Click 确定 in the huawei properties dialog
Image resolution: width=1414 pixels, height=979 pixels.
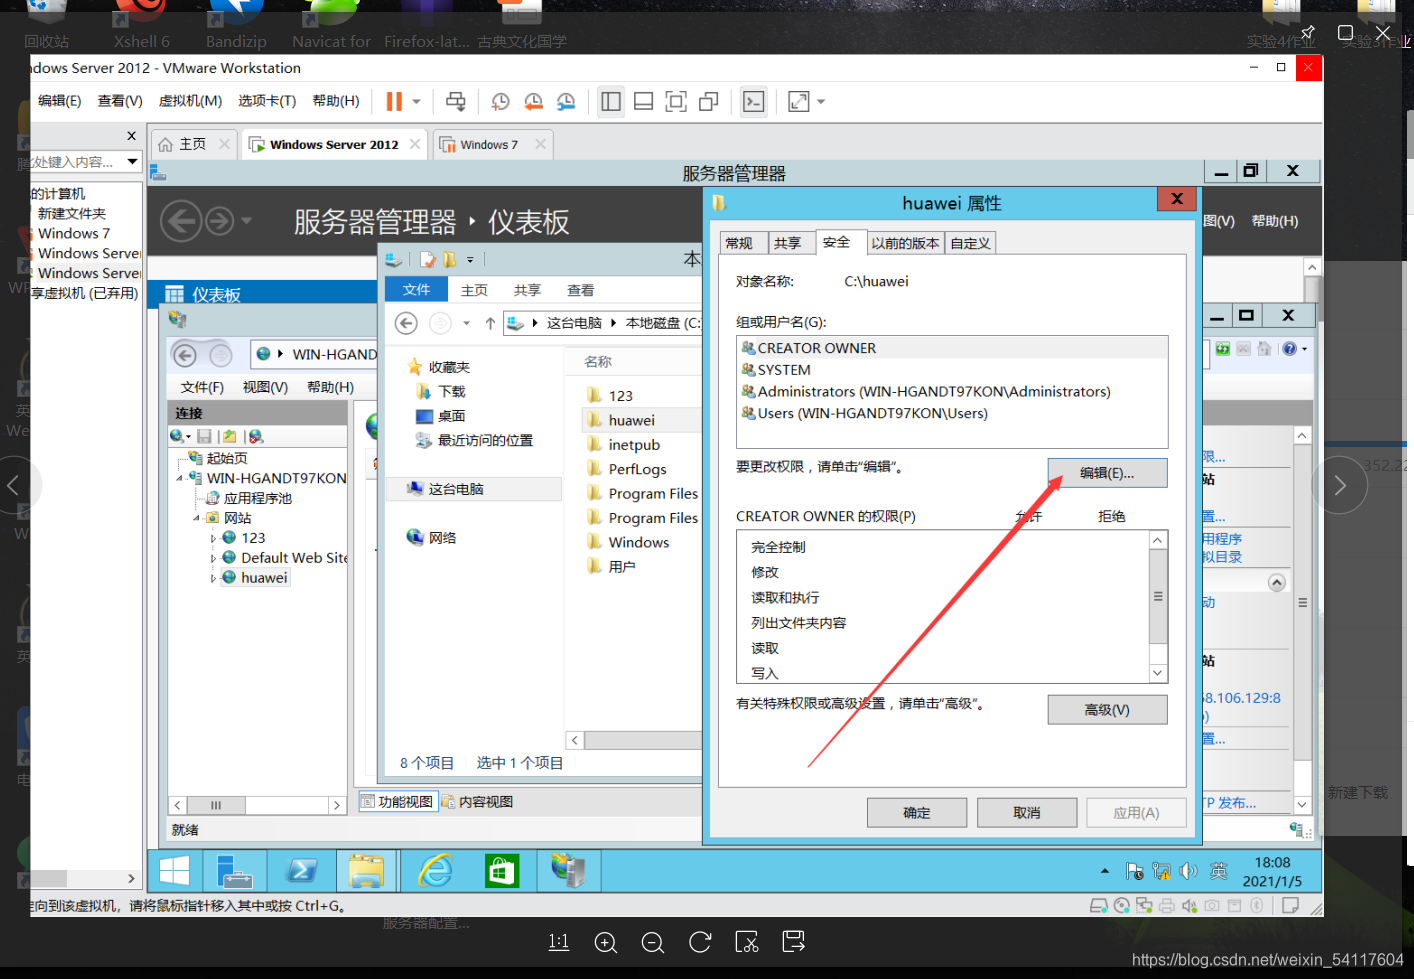point(917,813)
